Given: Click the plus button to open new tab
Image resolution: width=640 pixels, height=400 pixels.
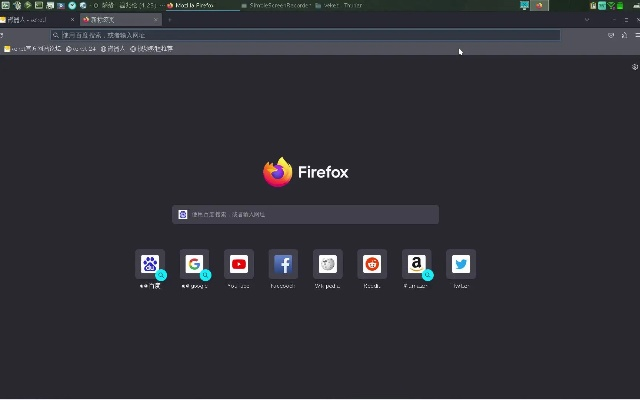Looking at the screenshot, I should point(169,20).
